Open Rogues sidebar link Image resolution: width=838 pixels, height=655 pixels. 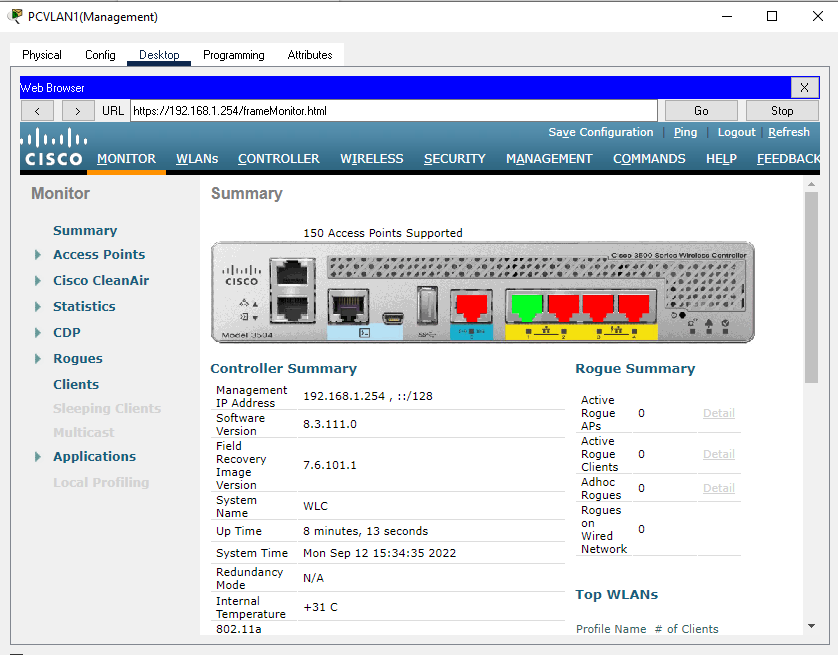(77, 358)
